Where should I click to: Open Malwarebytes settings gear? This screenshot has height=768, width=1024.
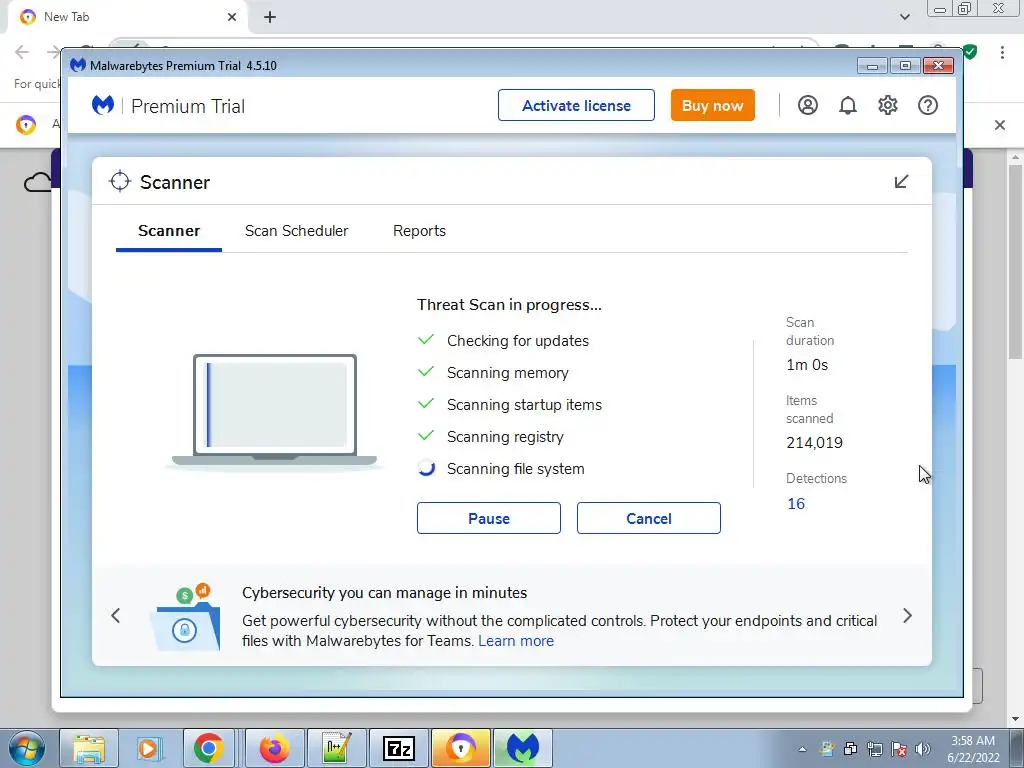tap(888, 105)
